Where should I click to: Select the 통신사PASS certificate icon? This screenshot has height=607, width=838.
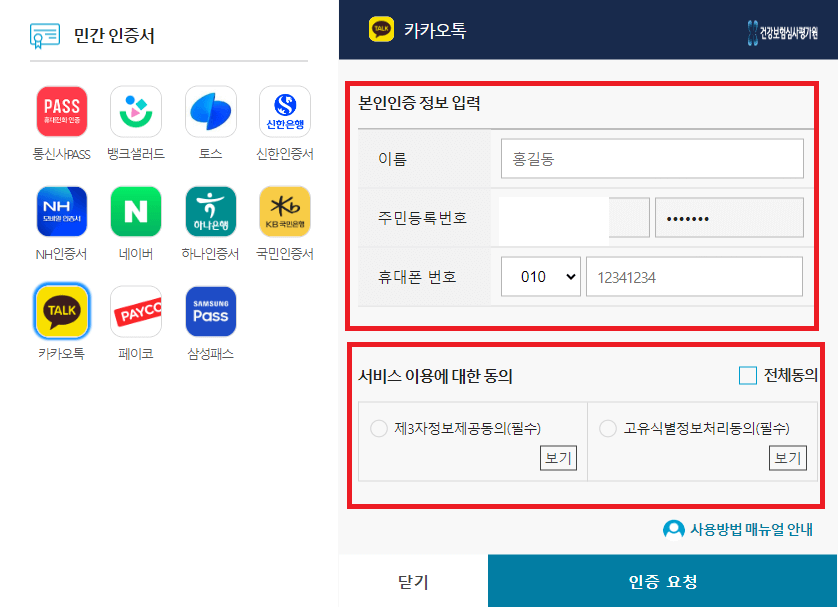click(61, 111)
